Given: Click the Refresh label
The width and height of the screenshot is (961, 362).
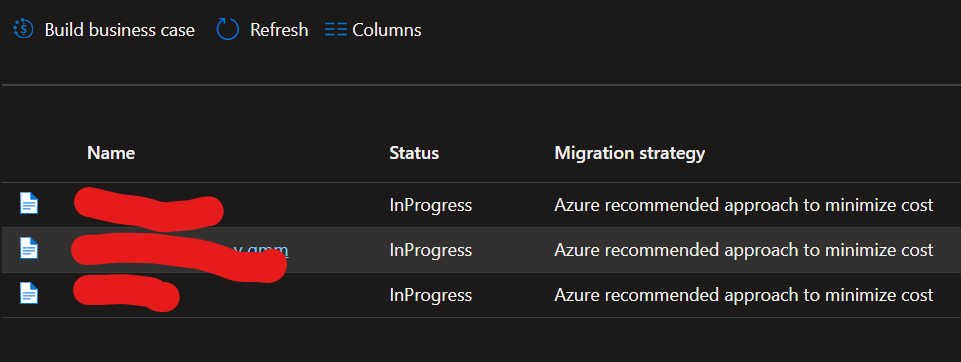Looking at the screenshot, I should click(279, 30).
